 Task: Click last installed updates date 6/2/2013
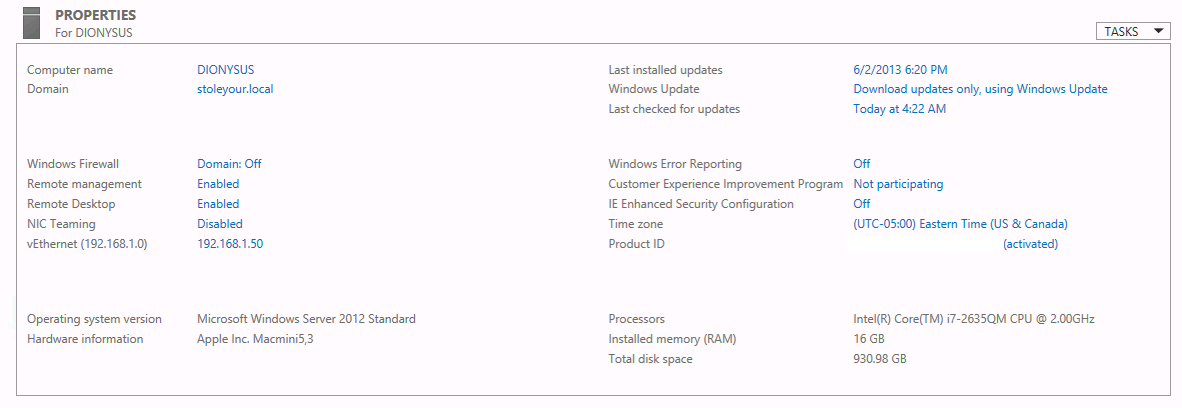(900, 70)
